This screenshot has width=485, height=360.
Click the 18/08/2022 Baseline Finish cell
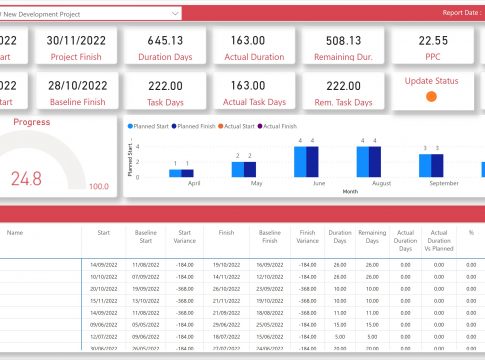(x=270, y=313)
